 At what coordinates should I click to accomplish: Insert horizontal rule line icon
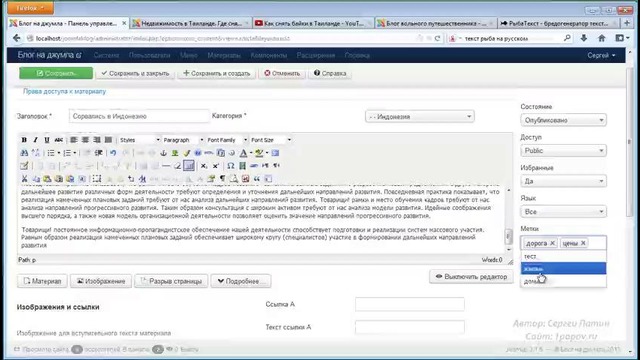tap(166, 166)
